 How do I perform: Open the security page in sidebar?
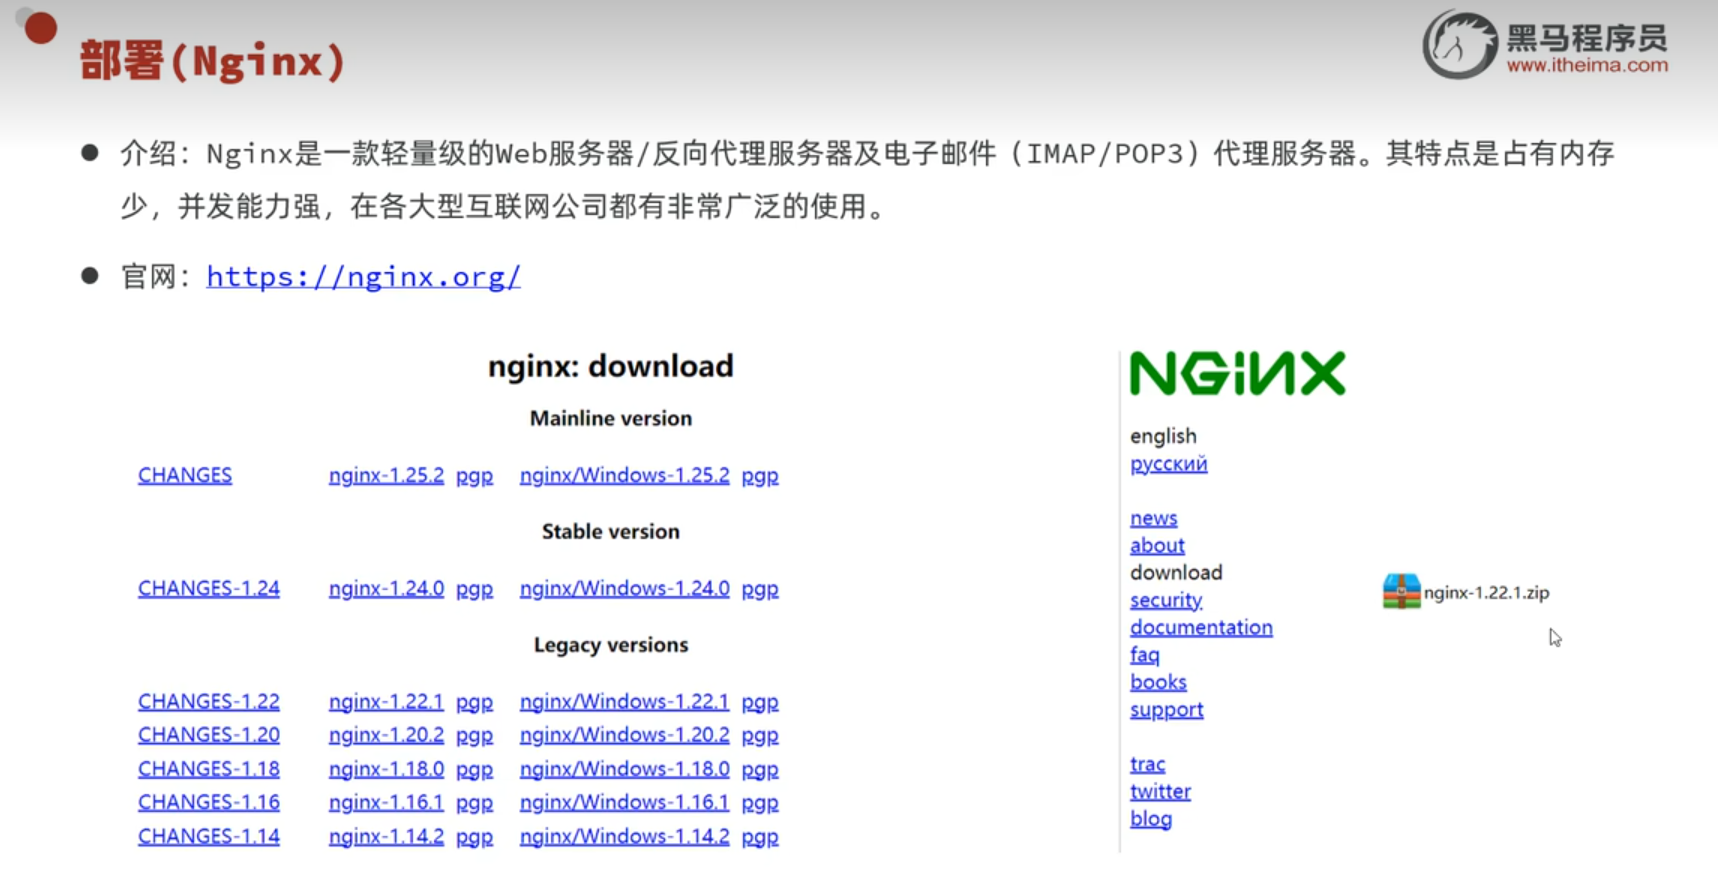1166,600
